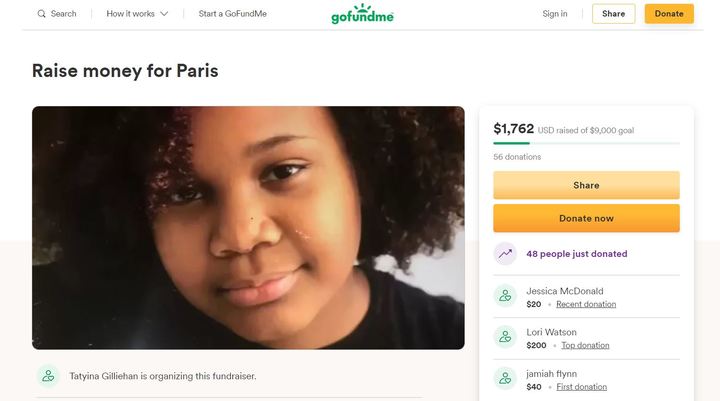Open the Sign in page
720x401 pixels.
click(x=555, y=14)
